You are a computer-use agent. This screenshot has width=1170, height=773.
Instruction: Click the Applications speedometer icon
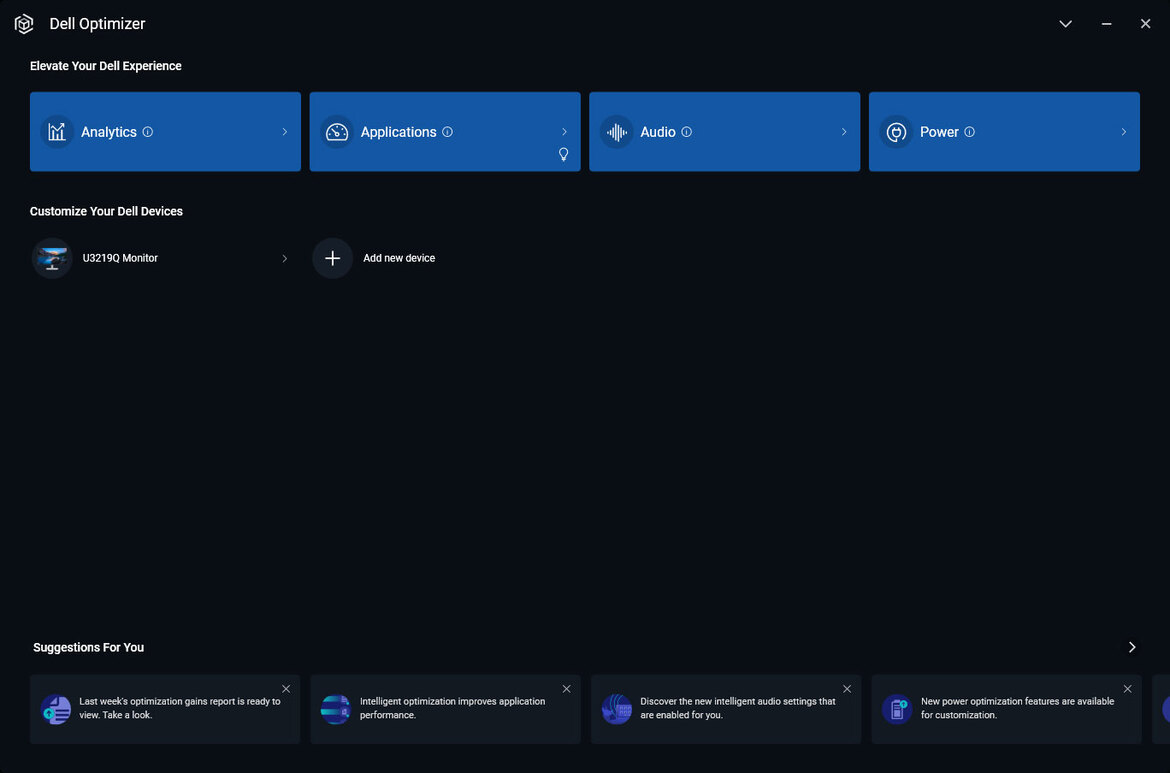(337, 132)
